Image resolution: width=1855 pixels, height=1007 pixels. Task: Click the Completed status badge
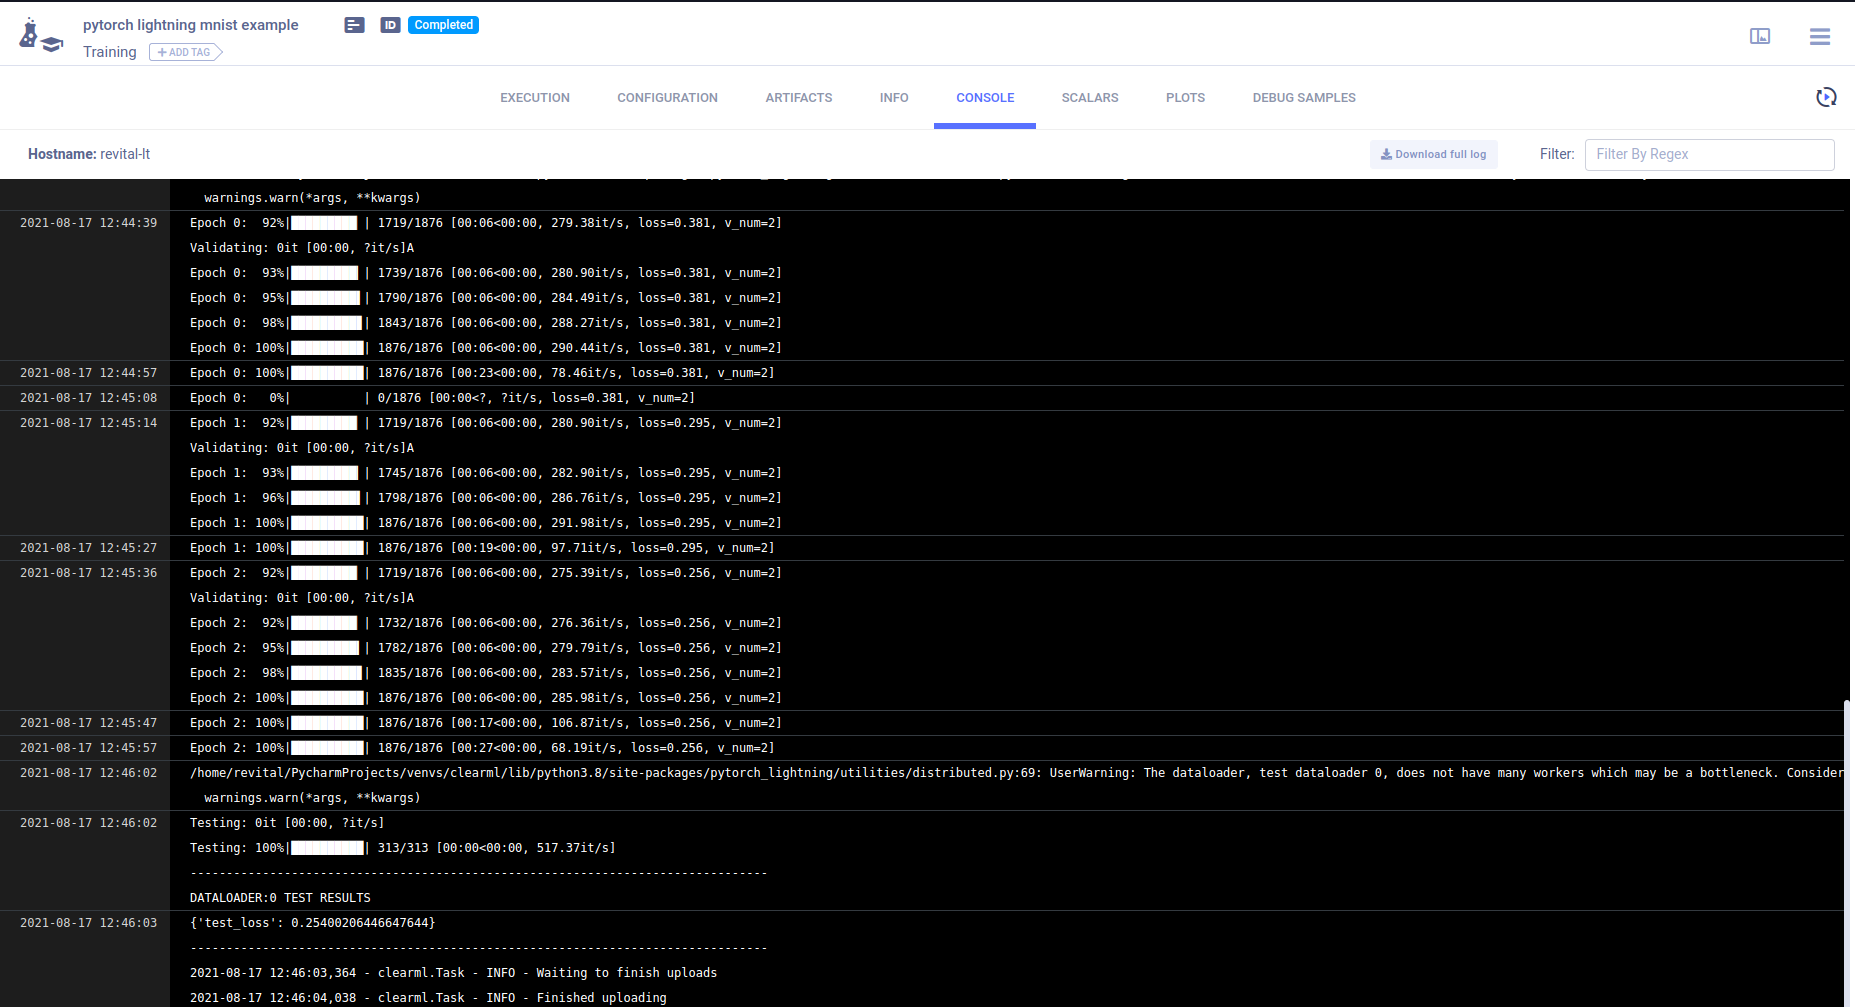coord(443,25)
